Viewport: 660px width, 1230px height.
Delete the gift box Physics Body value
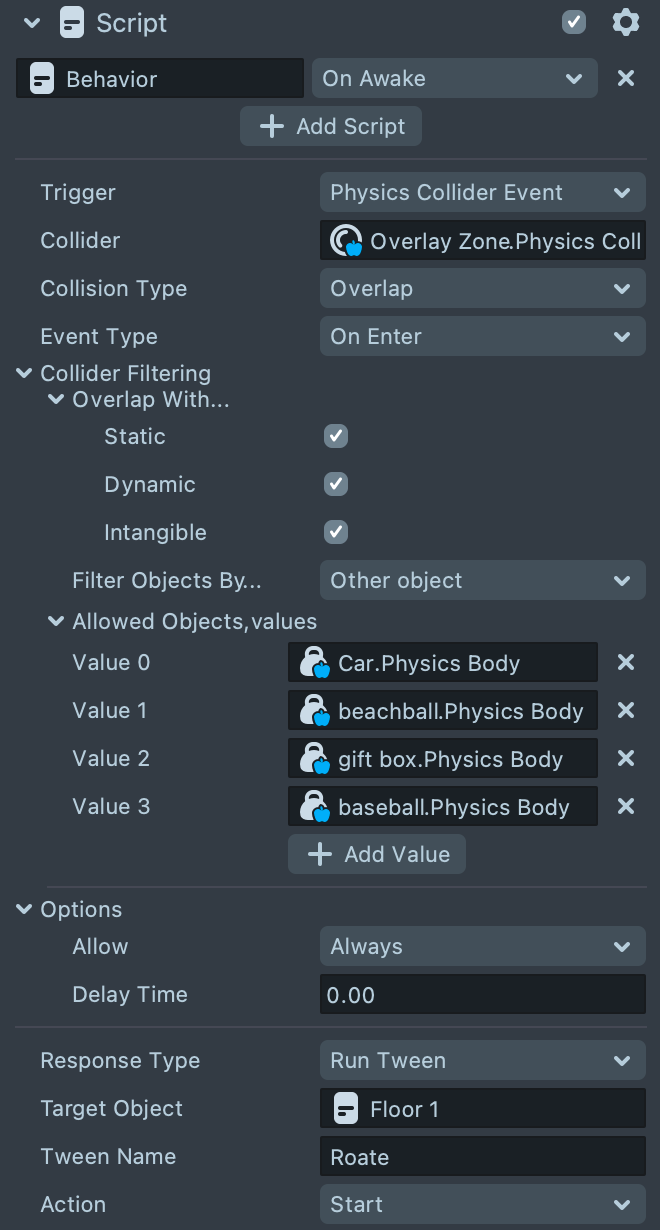pos(626,758)
